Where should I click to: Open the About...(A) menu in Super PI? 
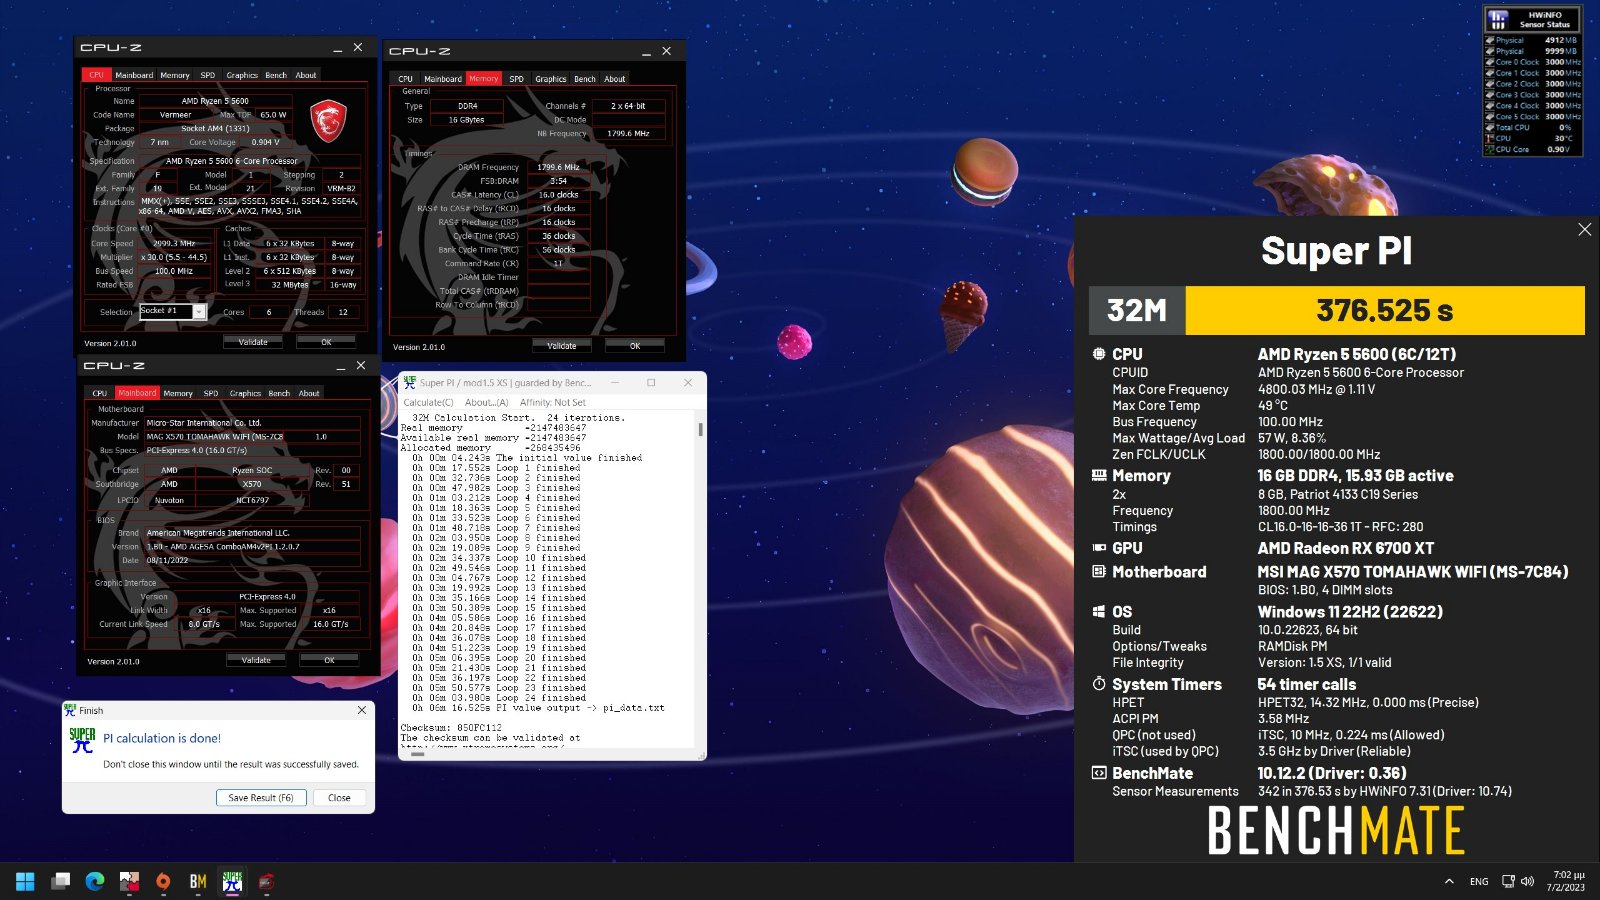pyautogui.click(x=487, y=402)
